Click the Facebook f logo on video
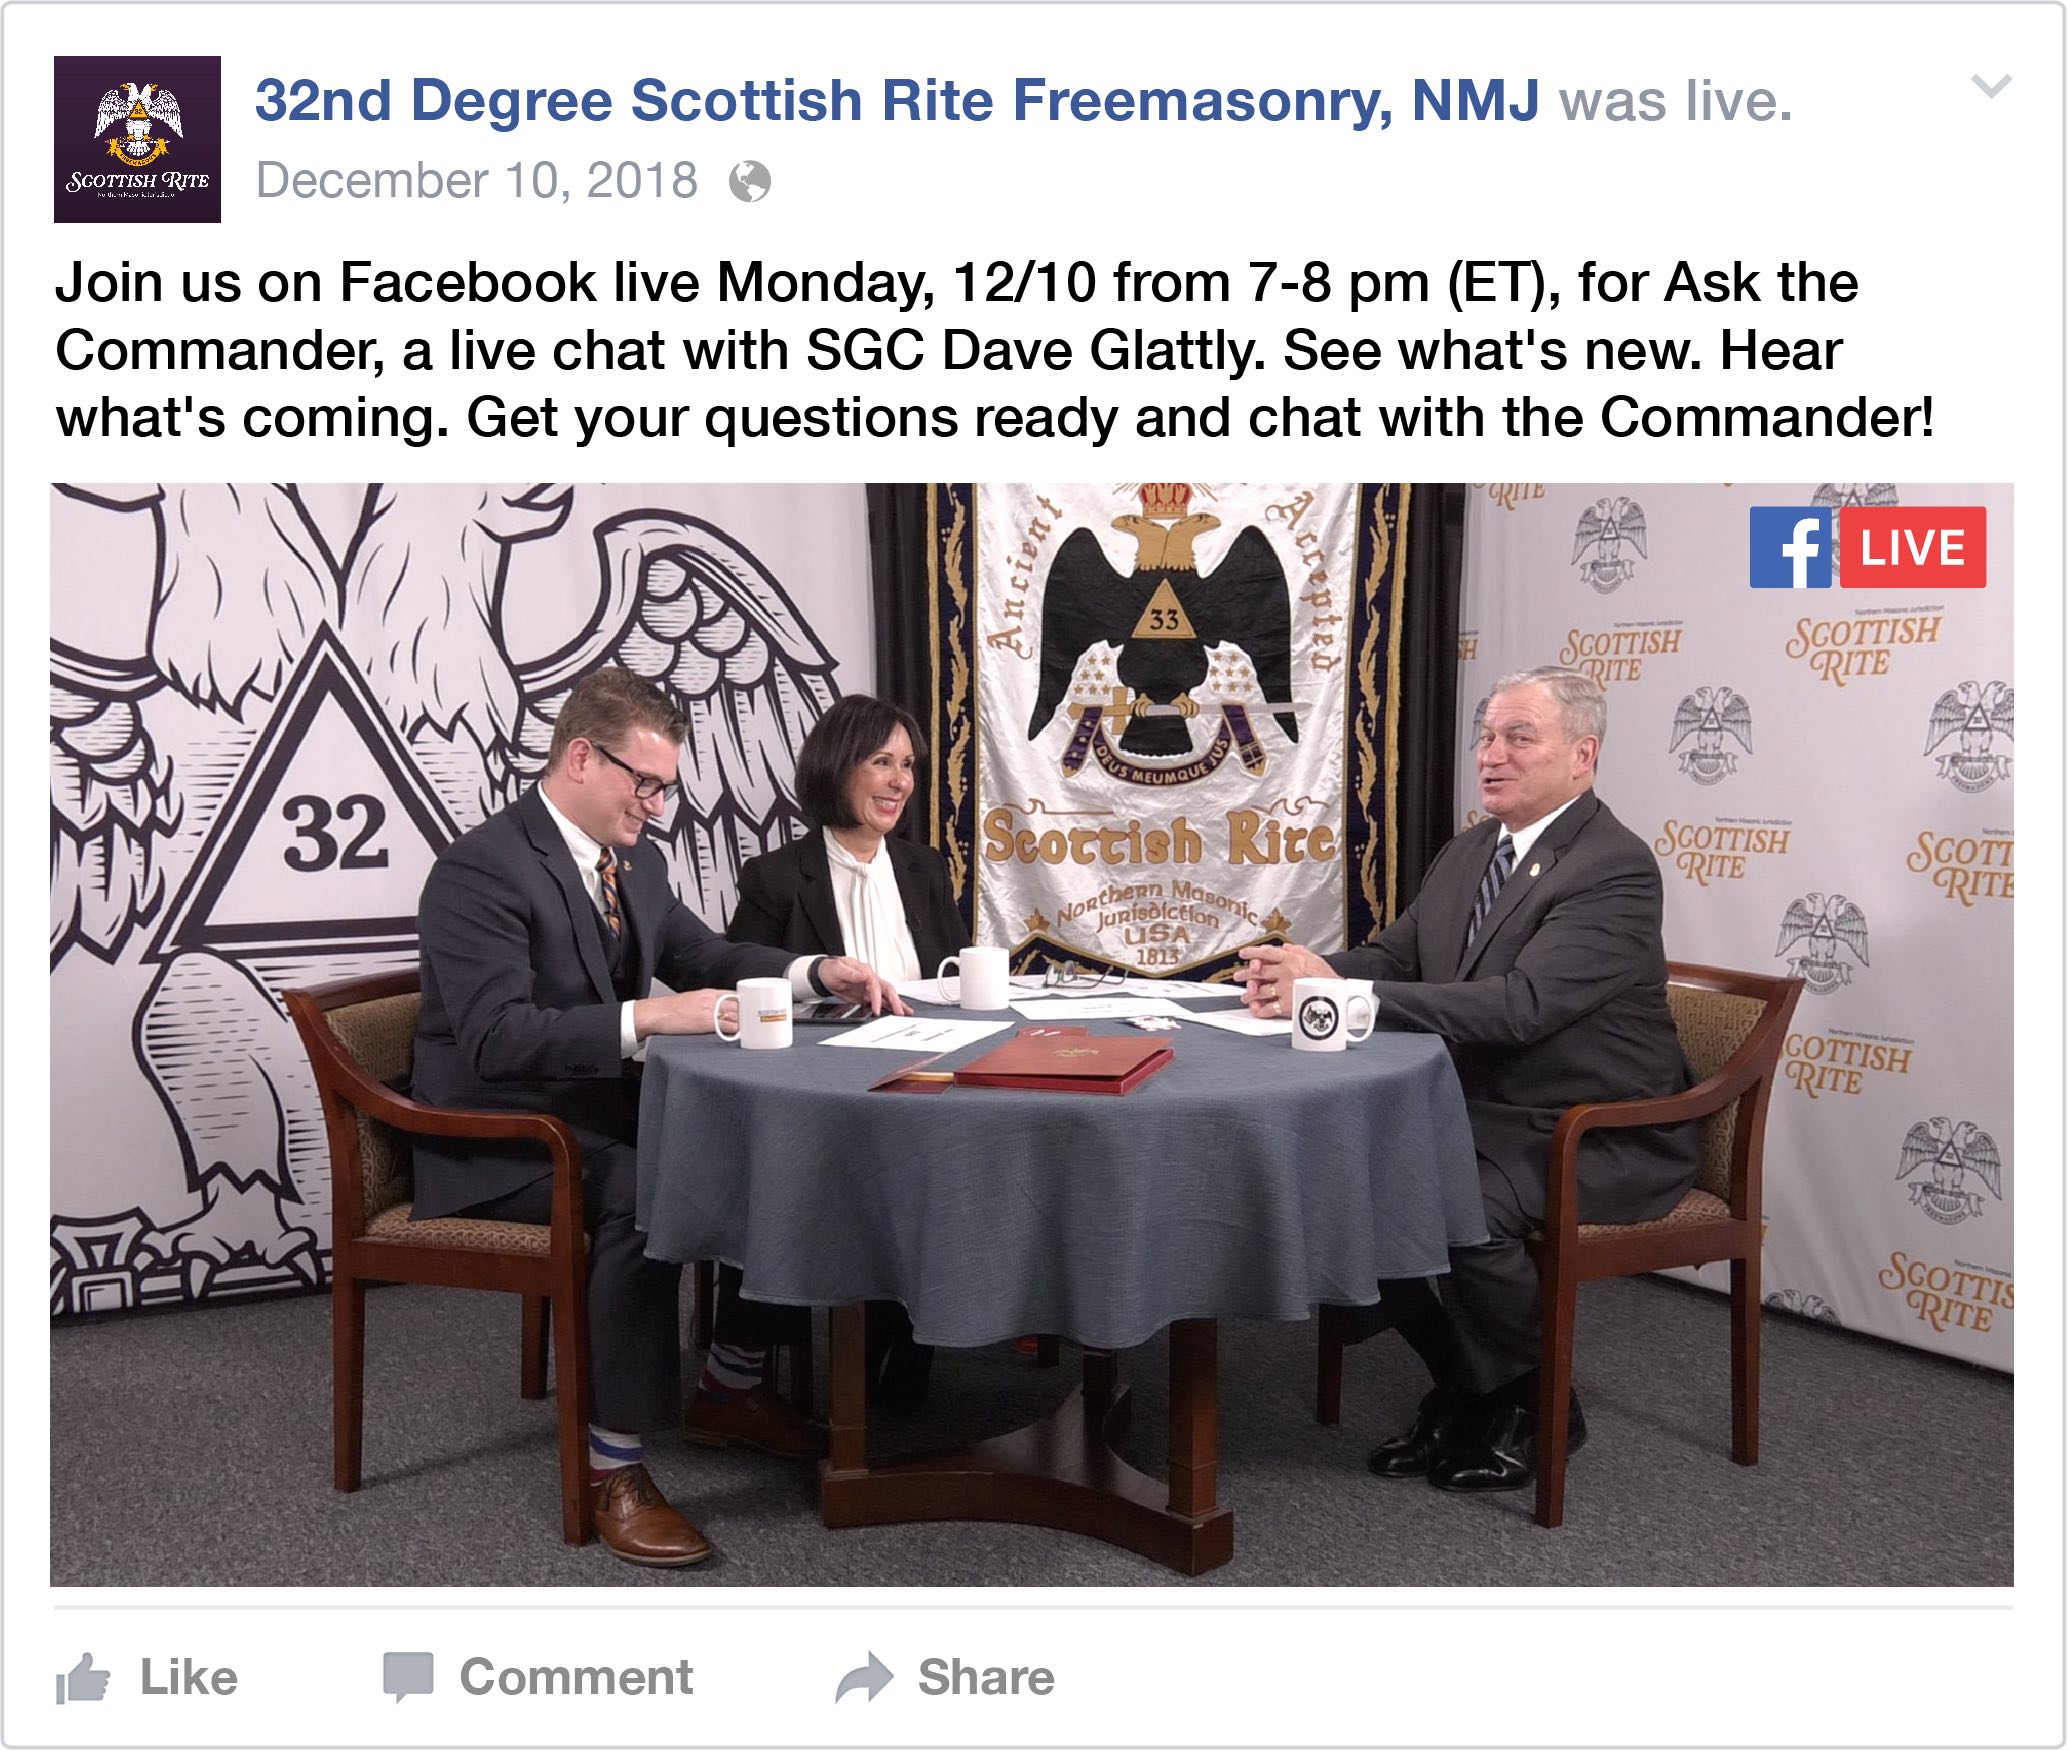Screen dimensions: 2068x1751 pos(1790,547)
